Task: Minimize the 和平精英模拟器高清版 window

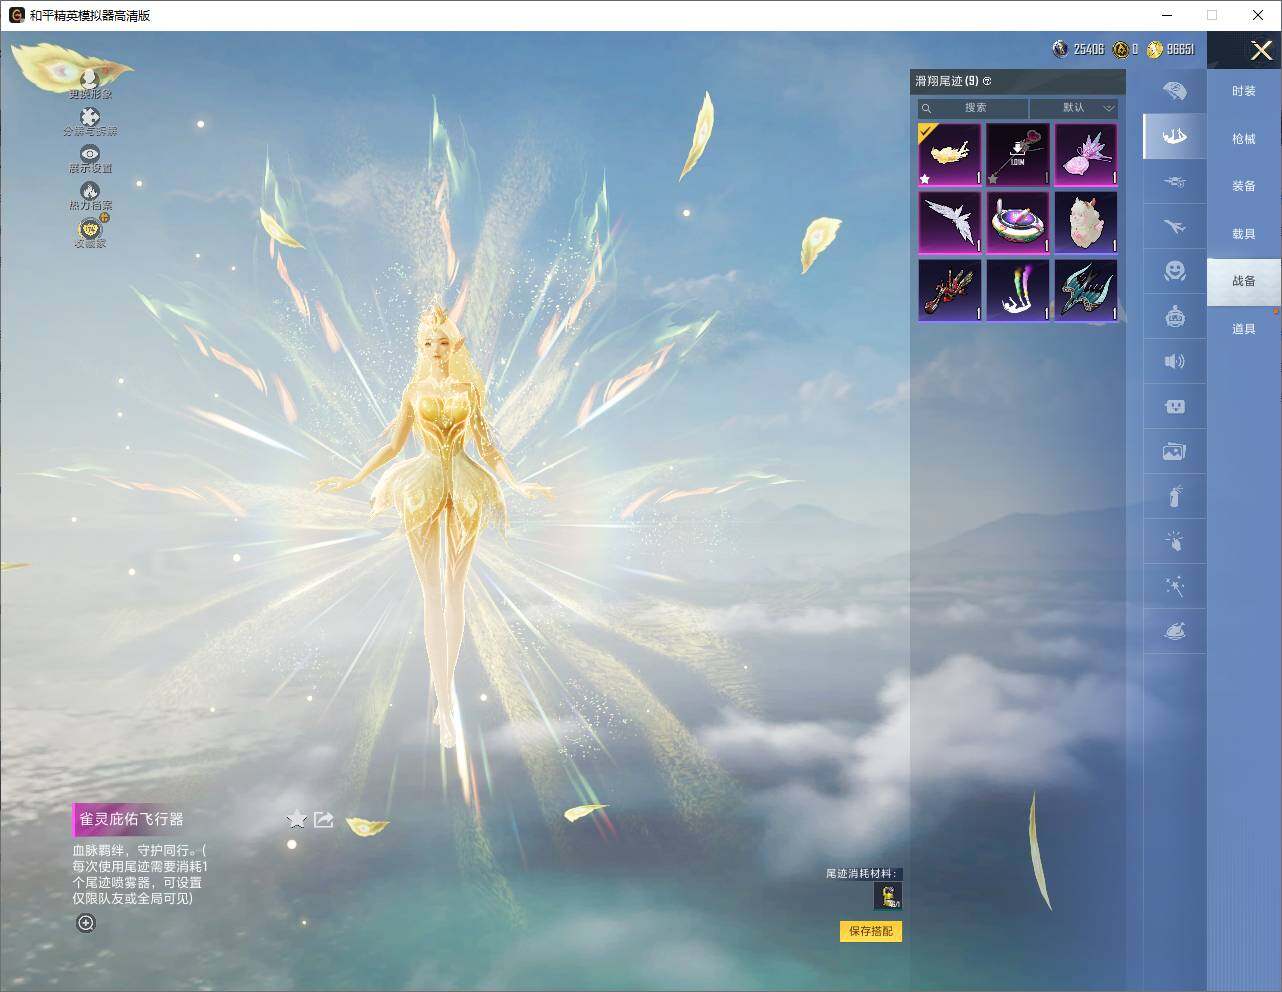Action: click(x=1167, y=15)
